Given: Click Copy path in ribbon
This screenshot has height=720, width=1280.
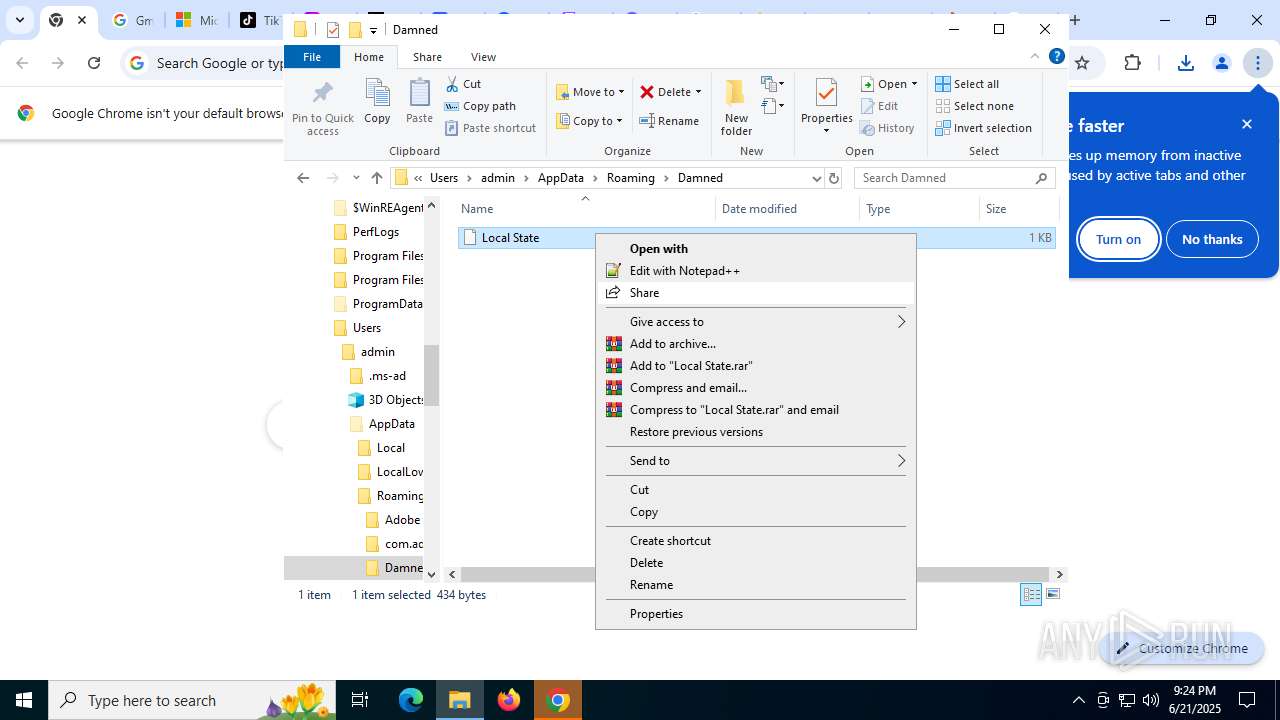Looking at the screenshot, I should pyautogui.click(x=480, y=106).
